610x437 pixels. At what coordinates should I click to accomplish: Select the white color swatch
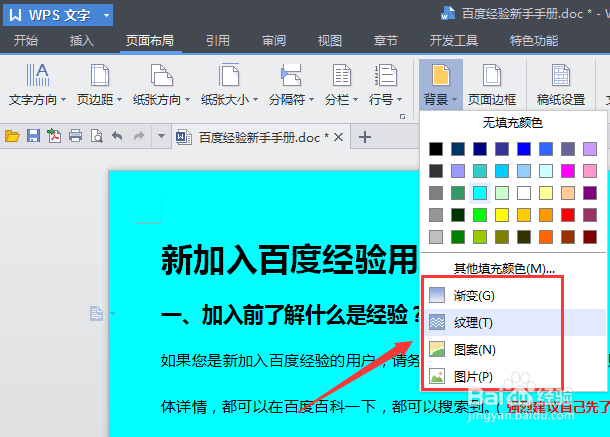point(524,193)
